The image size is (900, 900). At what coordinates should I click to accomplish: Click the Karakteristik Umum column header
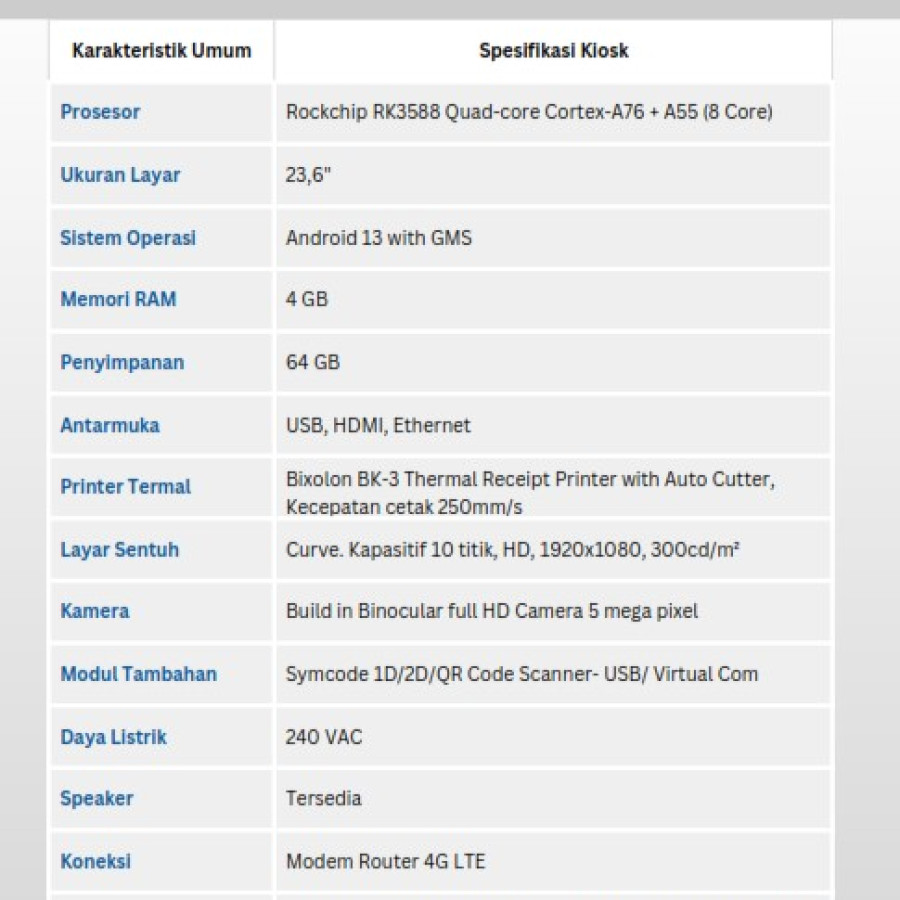coord(161,51)
